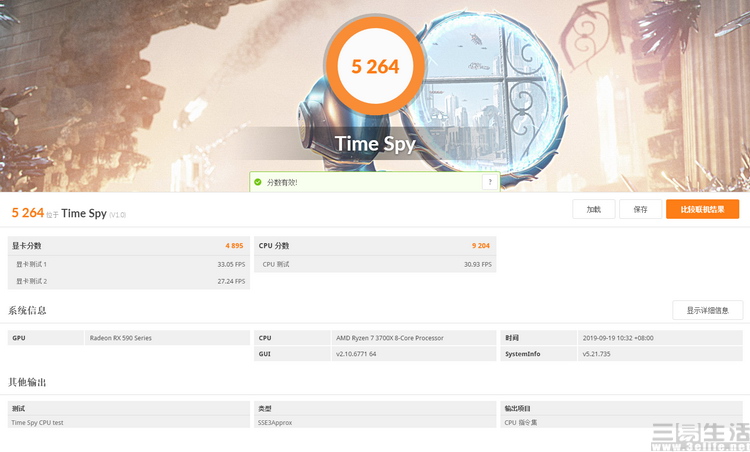Show detailed info via 显示详细信息 button

pos(707,310)
